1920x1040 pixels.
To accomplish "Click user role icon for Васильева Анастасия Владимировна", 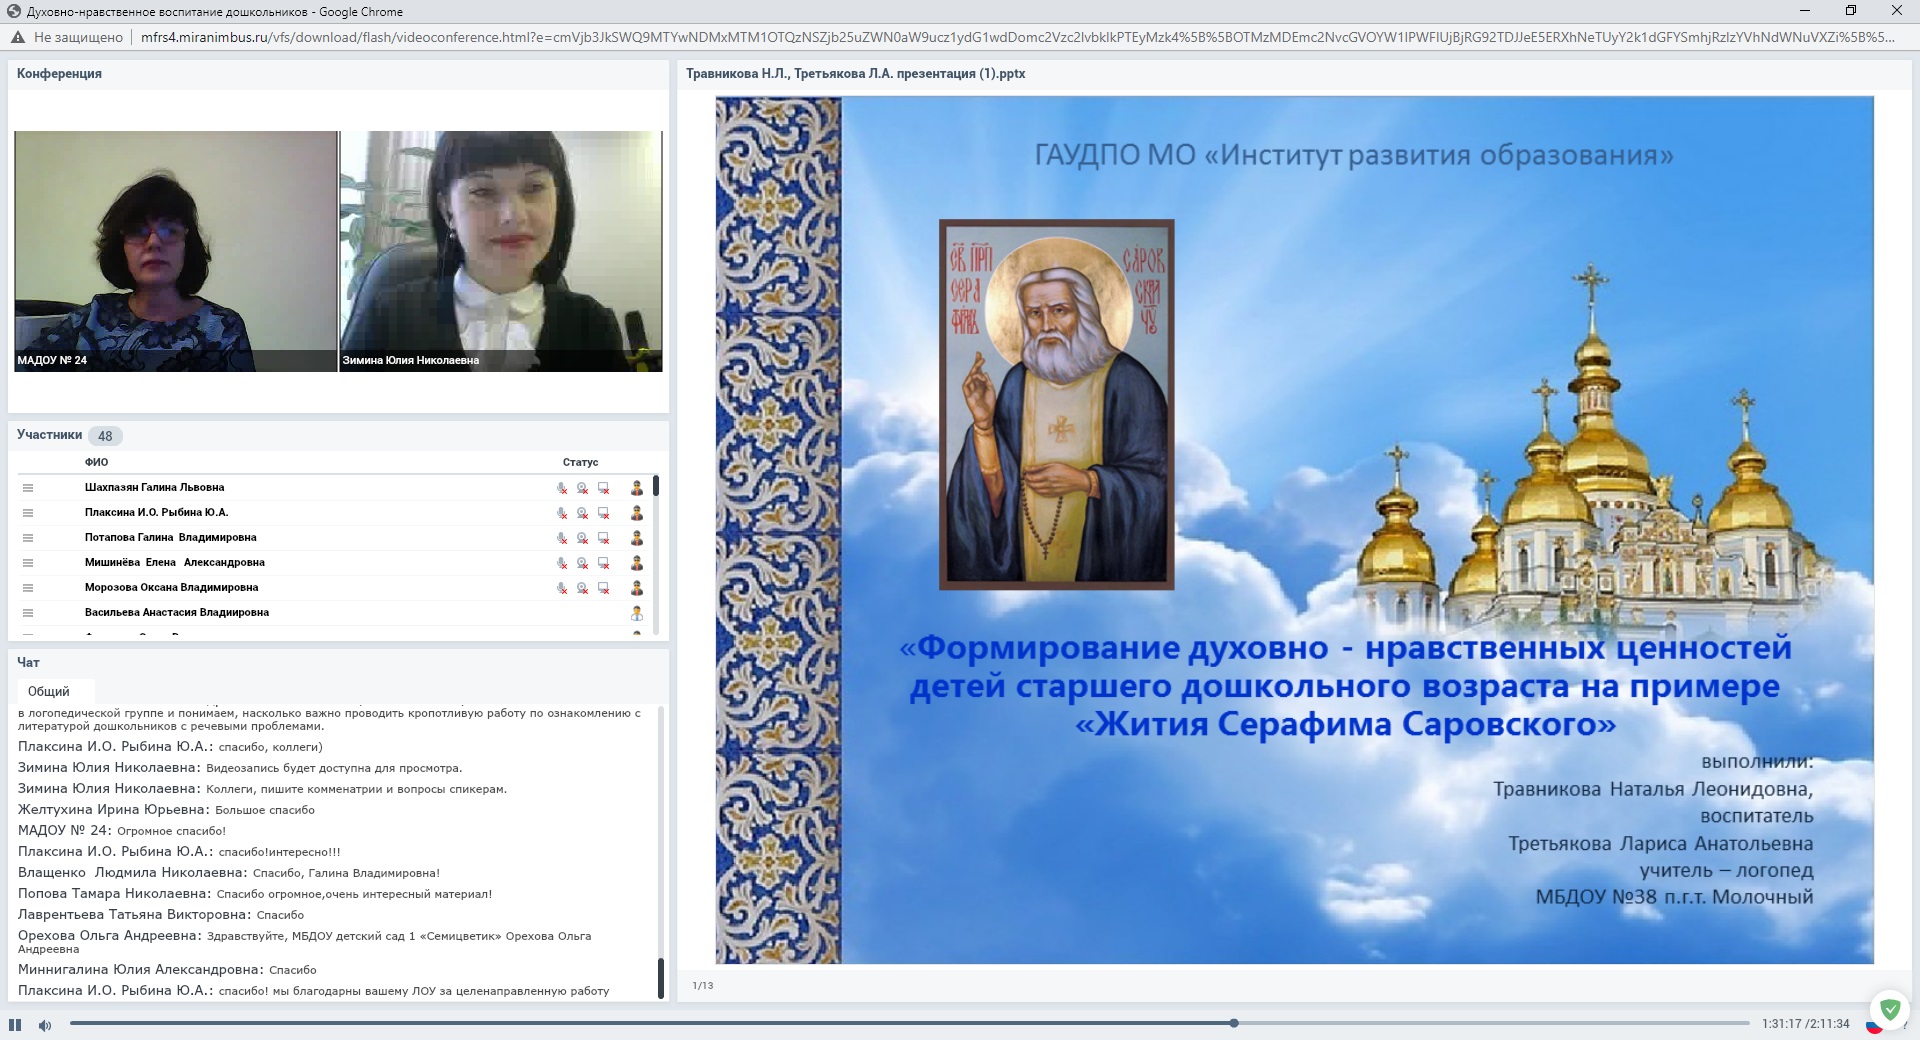I will pyautogui.click(x=636, y=613).
